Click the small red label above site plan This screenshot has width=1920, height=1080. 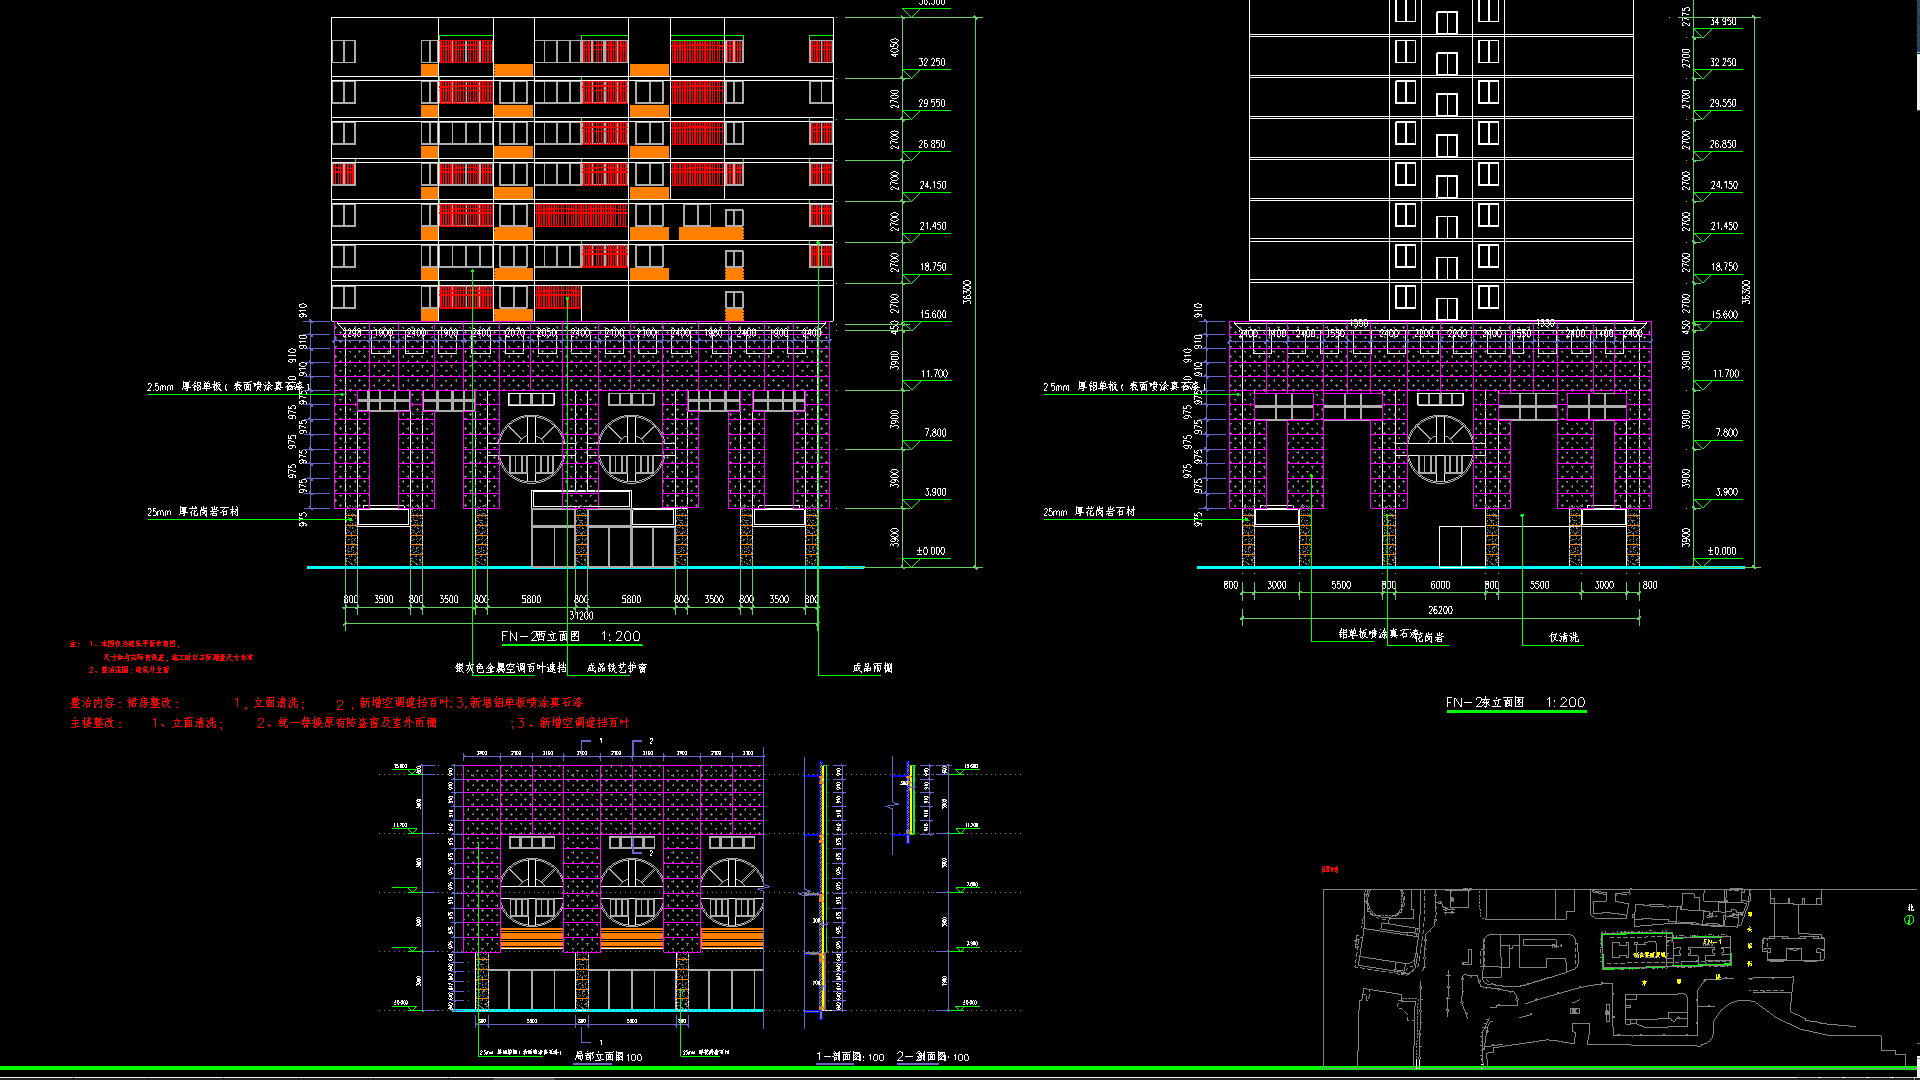(1329, 869)
